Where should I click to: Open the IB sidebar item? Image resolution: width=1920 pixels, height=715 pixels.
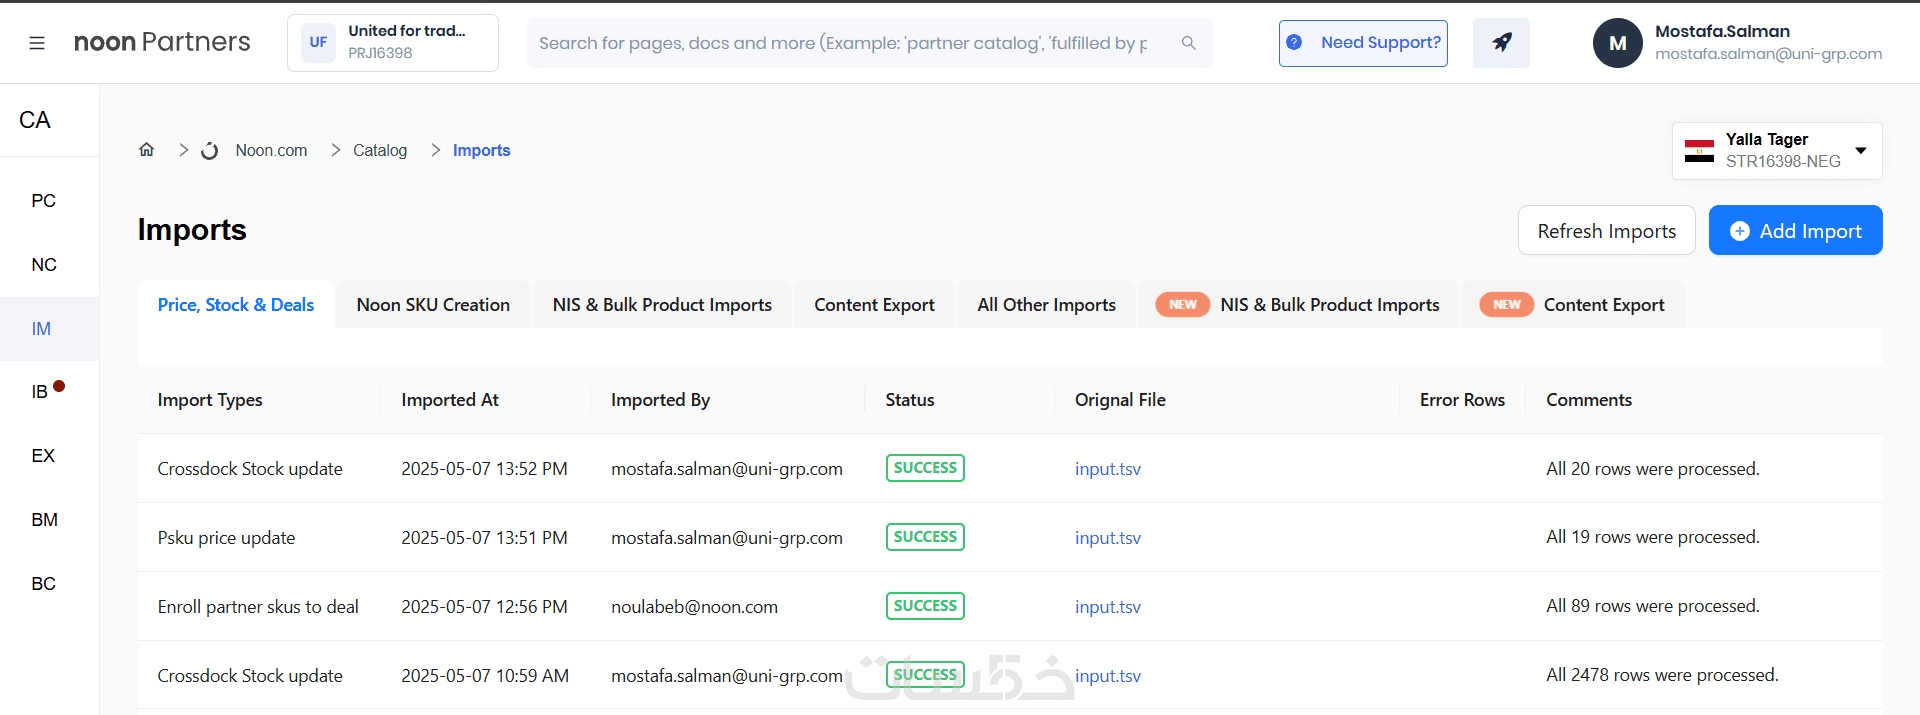[x=41, y=392]
